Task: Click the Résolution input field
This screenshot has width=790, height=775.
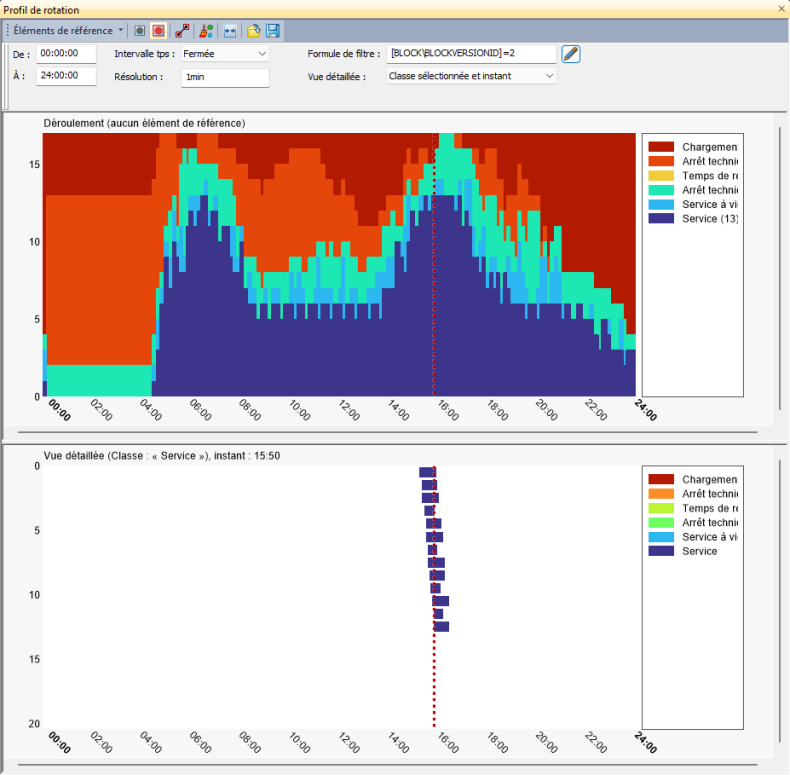Action: pyautogui.click(x=225, y=76)
